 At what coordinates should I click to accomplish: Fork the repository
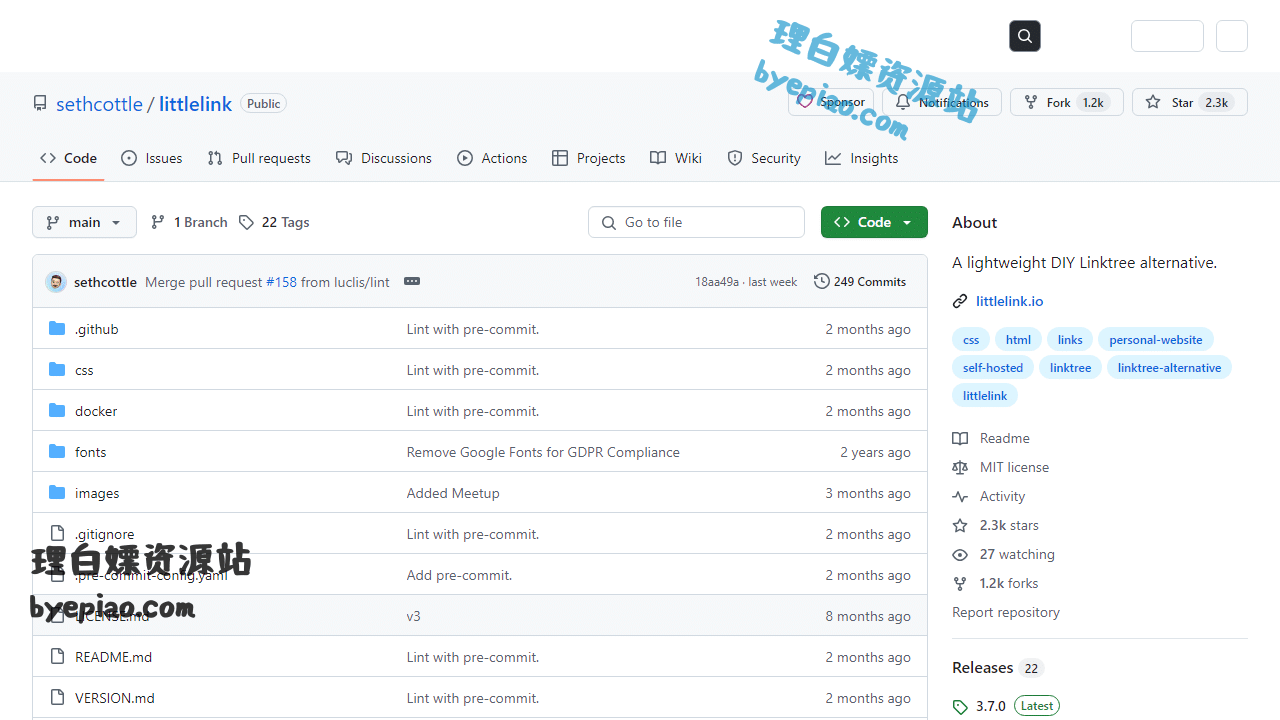tap(1067, 102)
